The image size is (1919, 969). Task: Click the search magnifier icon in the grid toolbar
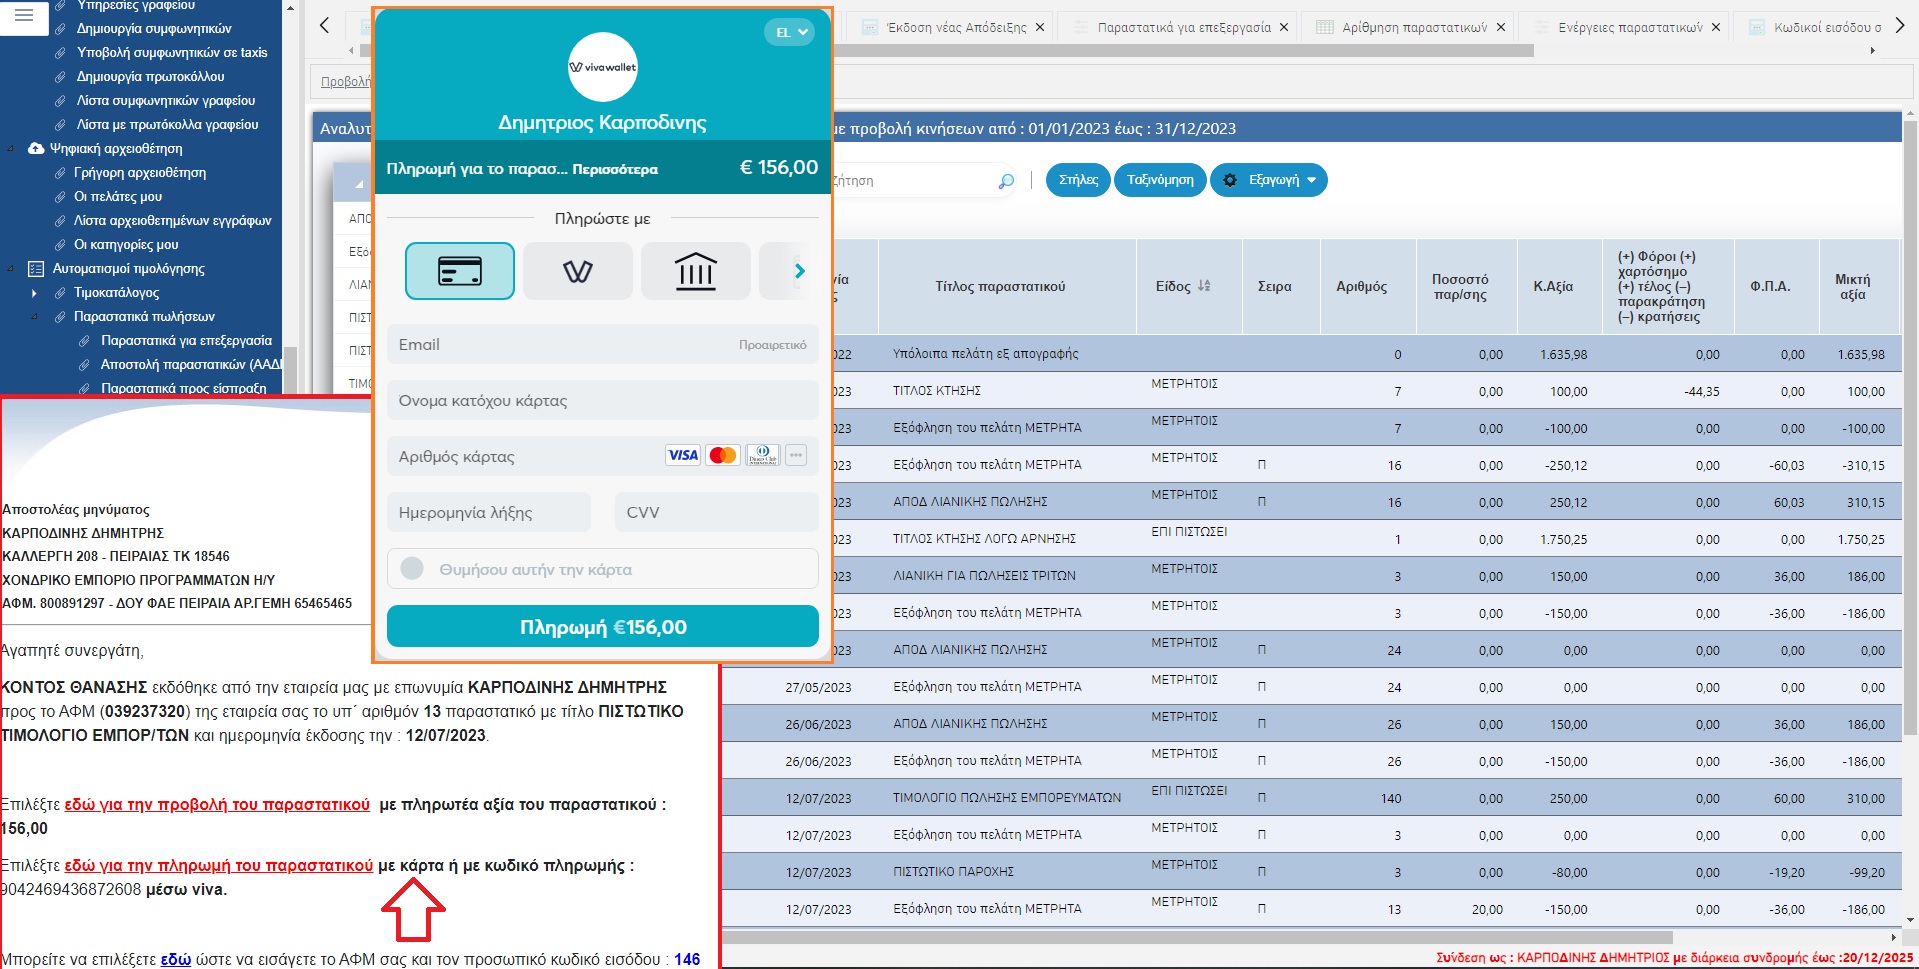click(1006, 181)
